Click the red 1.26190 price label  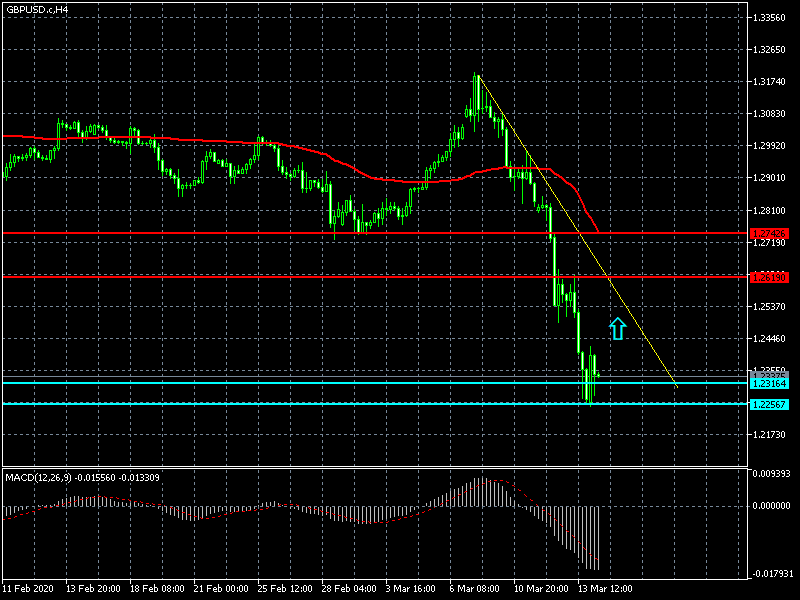tap(769, 276)
